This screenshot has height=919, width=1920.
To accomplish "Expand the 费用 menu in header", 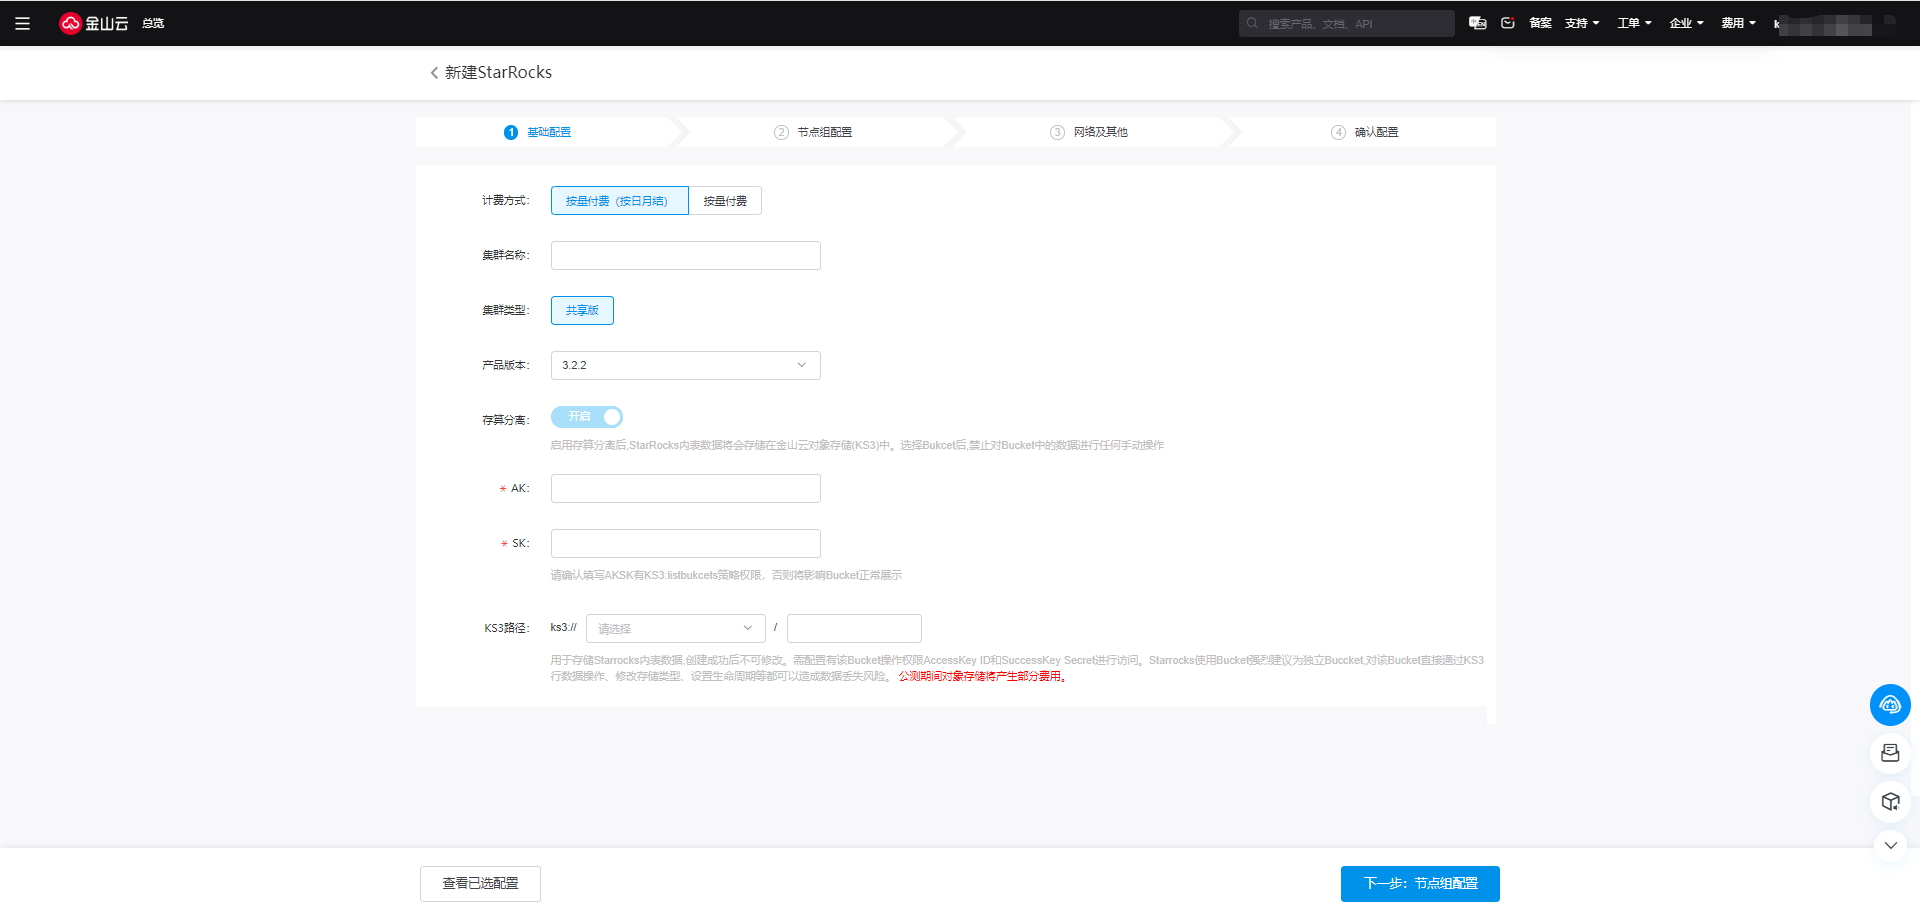I will [x=1738, y=23].
